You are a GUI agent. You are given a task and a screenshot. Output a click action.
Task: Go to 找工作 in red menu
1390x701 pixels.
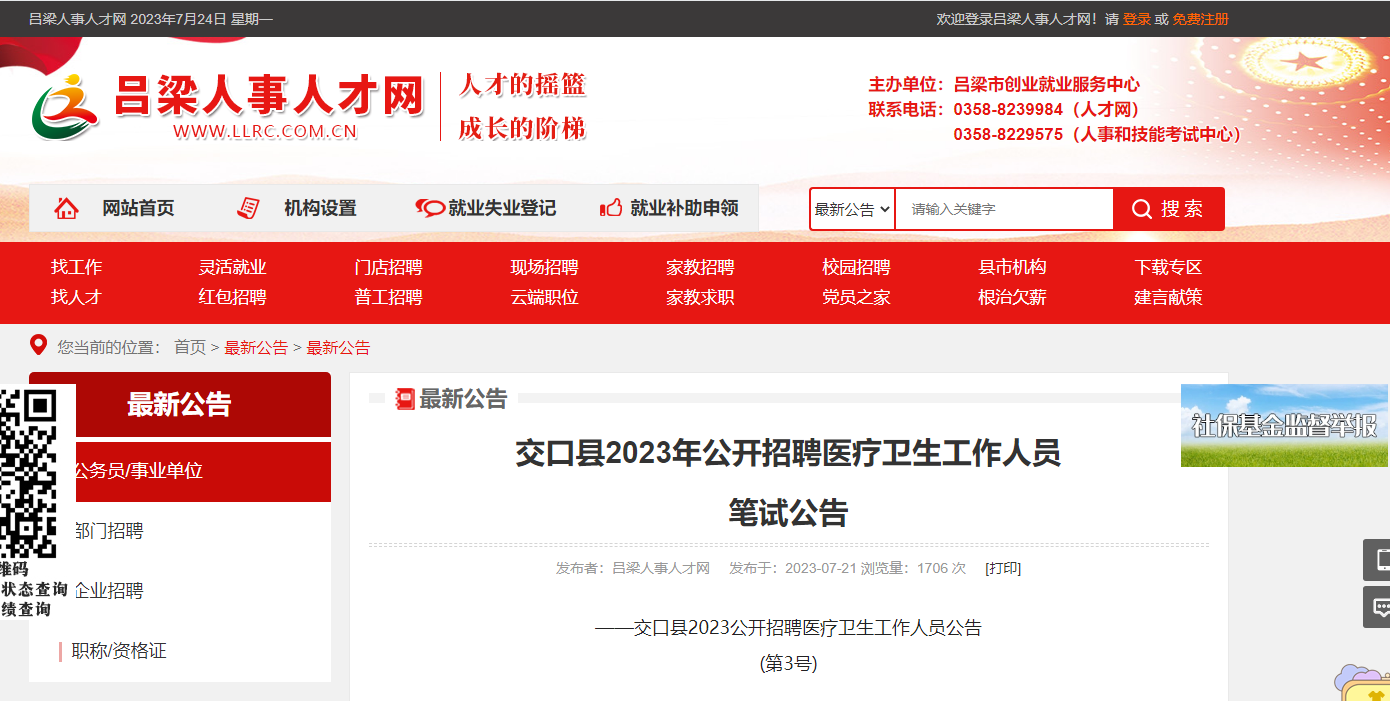[x=77, y=267]
